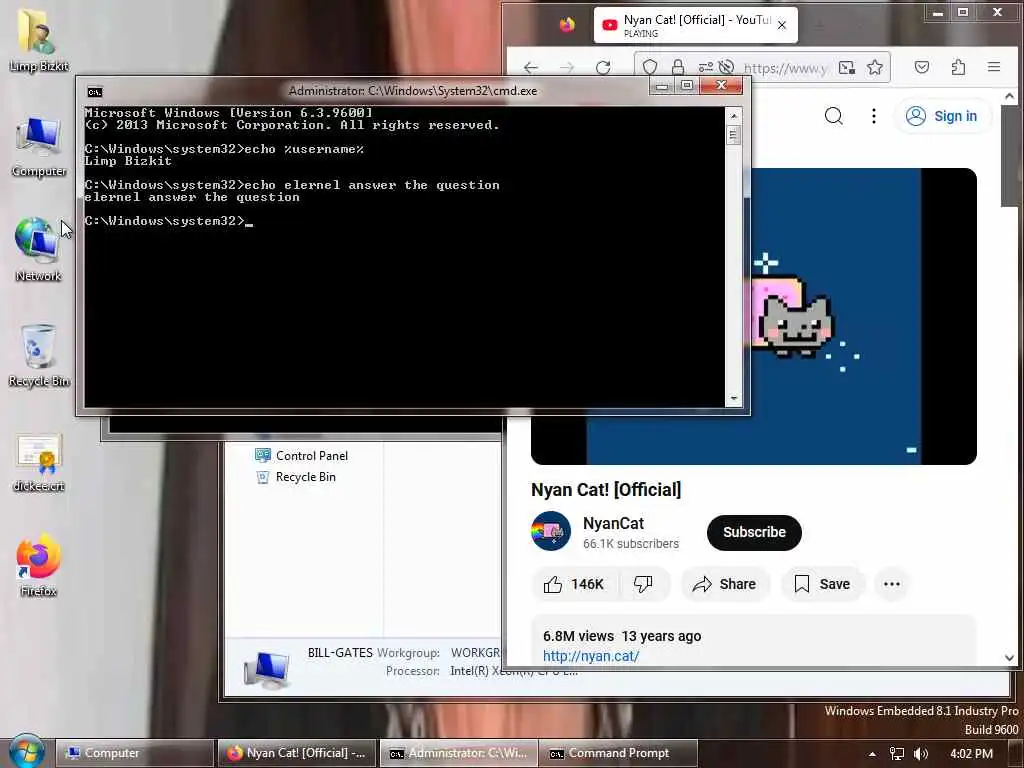Reload the YouTube page in Firefox
The width and height of the screenshot is (1024, 768).
[x=603, y=67]
